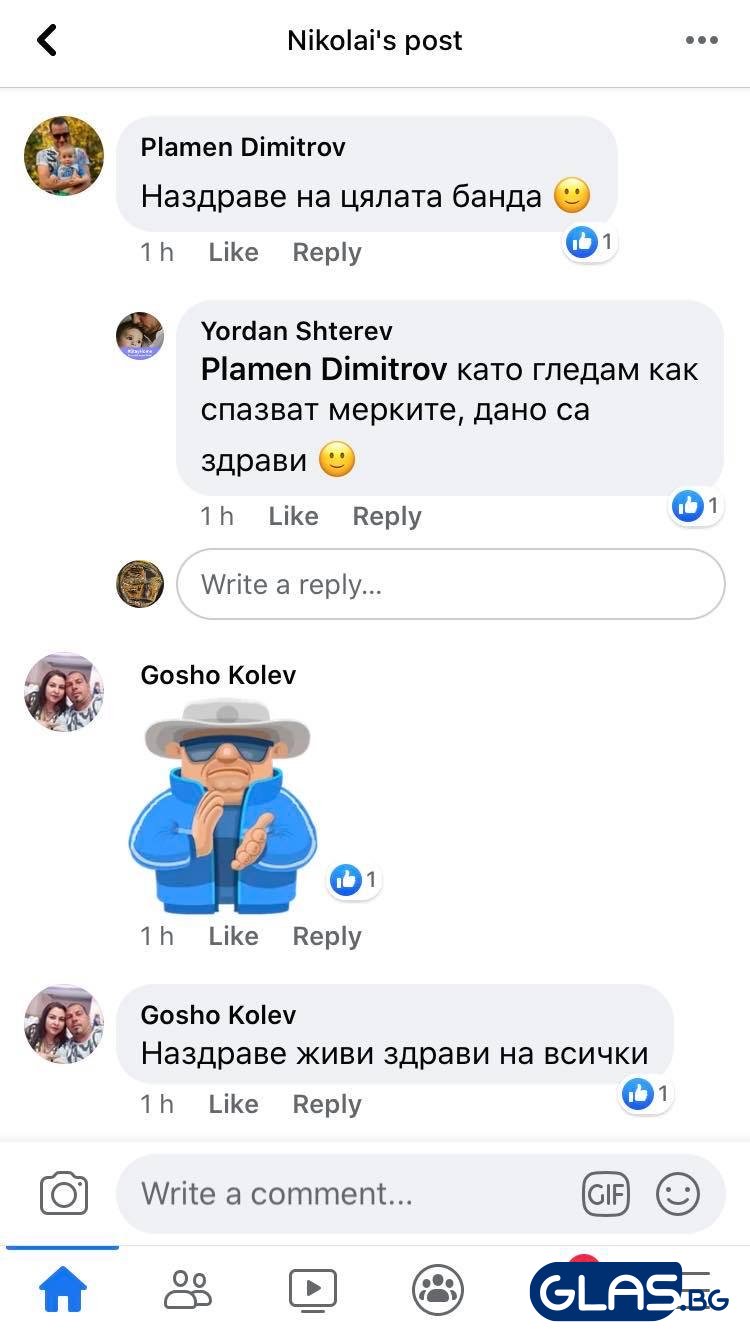The height and width of the screenshot is (1334, 750).
Task: Go back using the back arrow
Action: (x=46, y=40)
